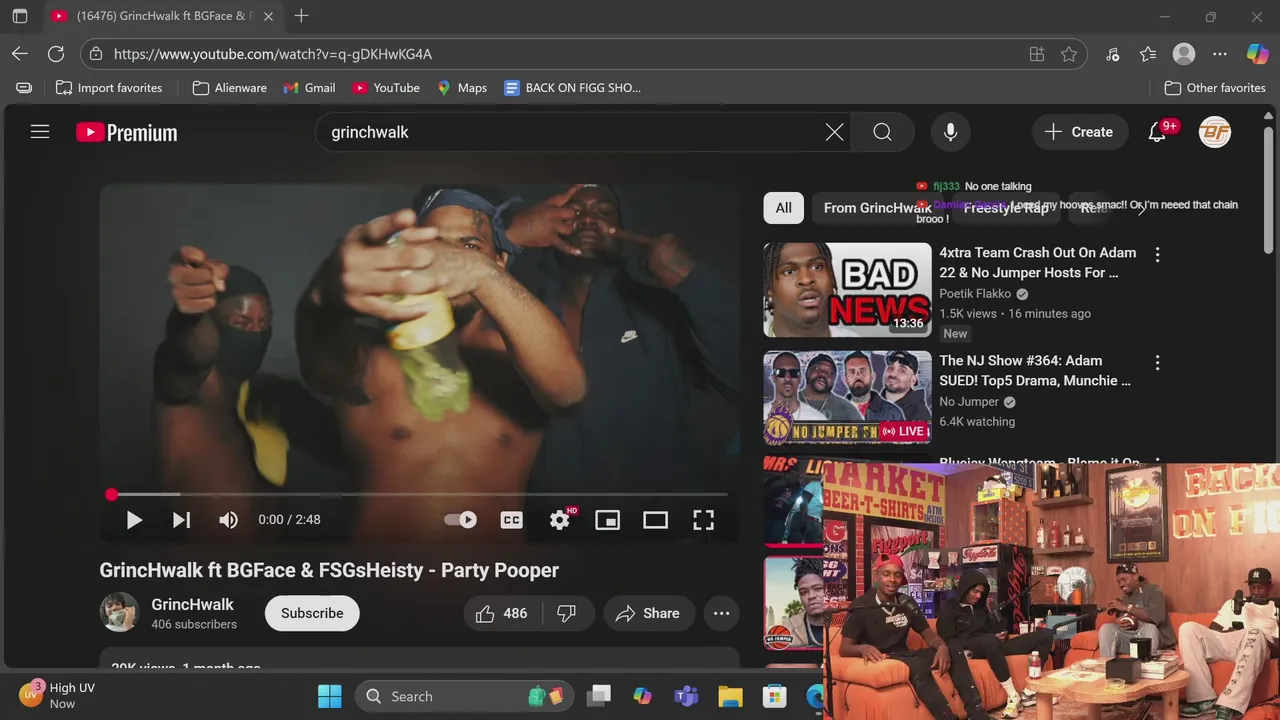Select the From GrincHwalk chip
Screen dimensions: 1280x720
pos(877,208)
